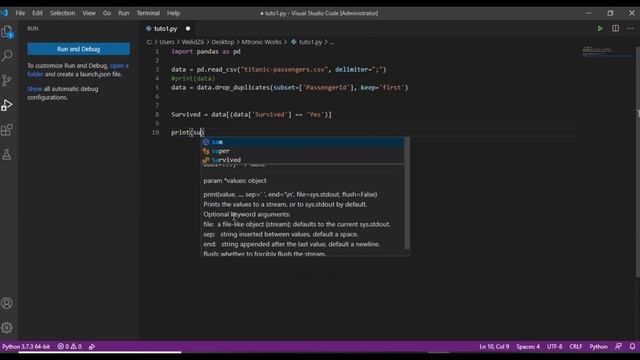Image resolution: width=640 pixels, height=360 pixels.
Task: Choose 'sum' from the autocomplete list
Action: tap(302, 142)
